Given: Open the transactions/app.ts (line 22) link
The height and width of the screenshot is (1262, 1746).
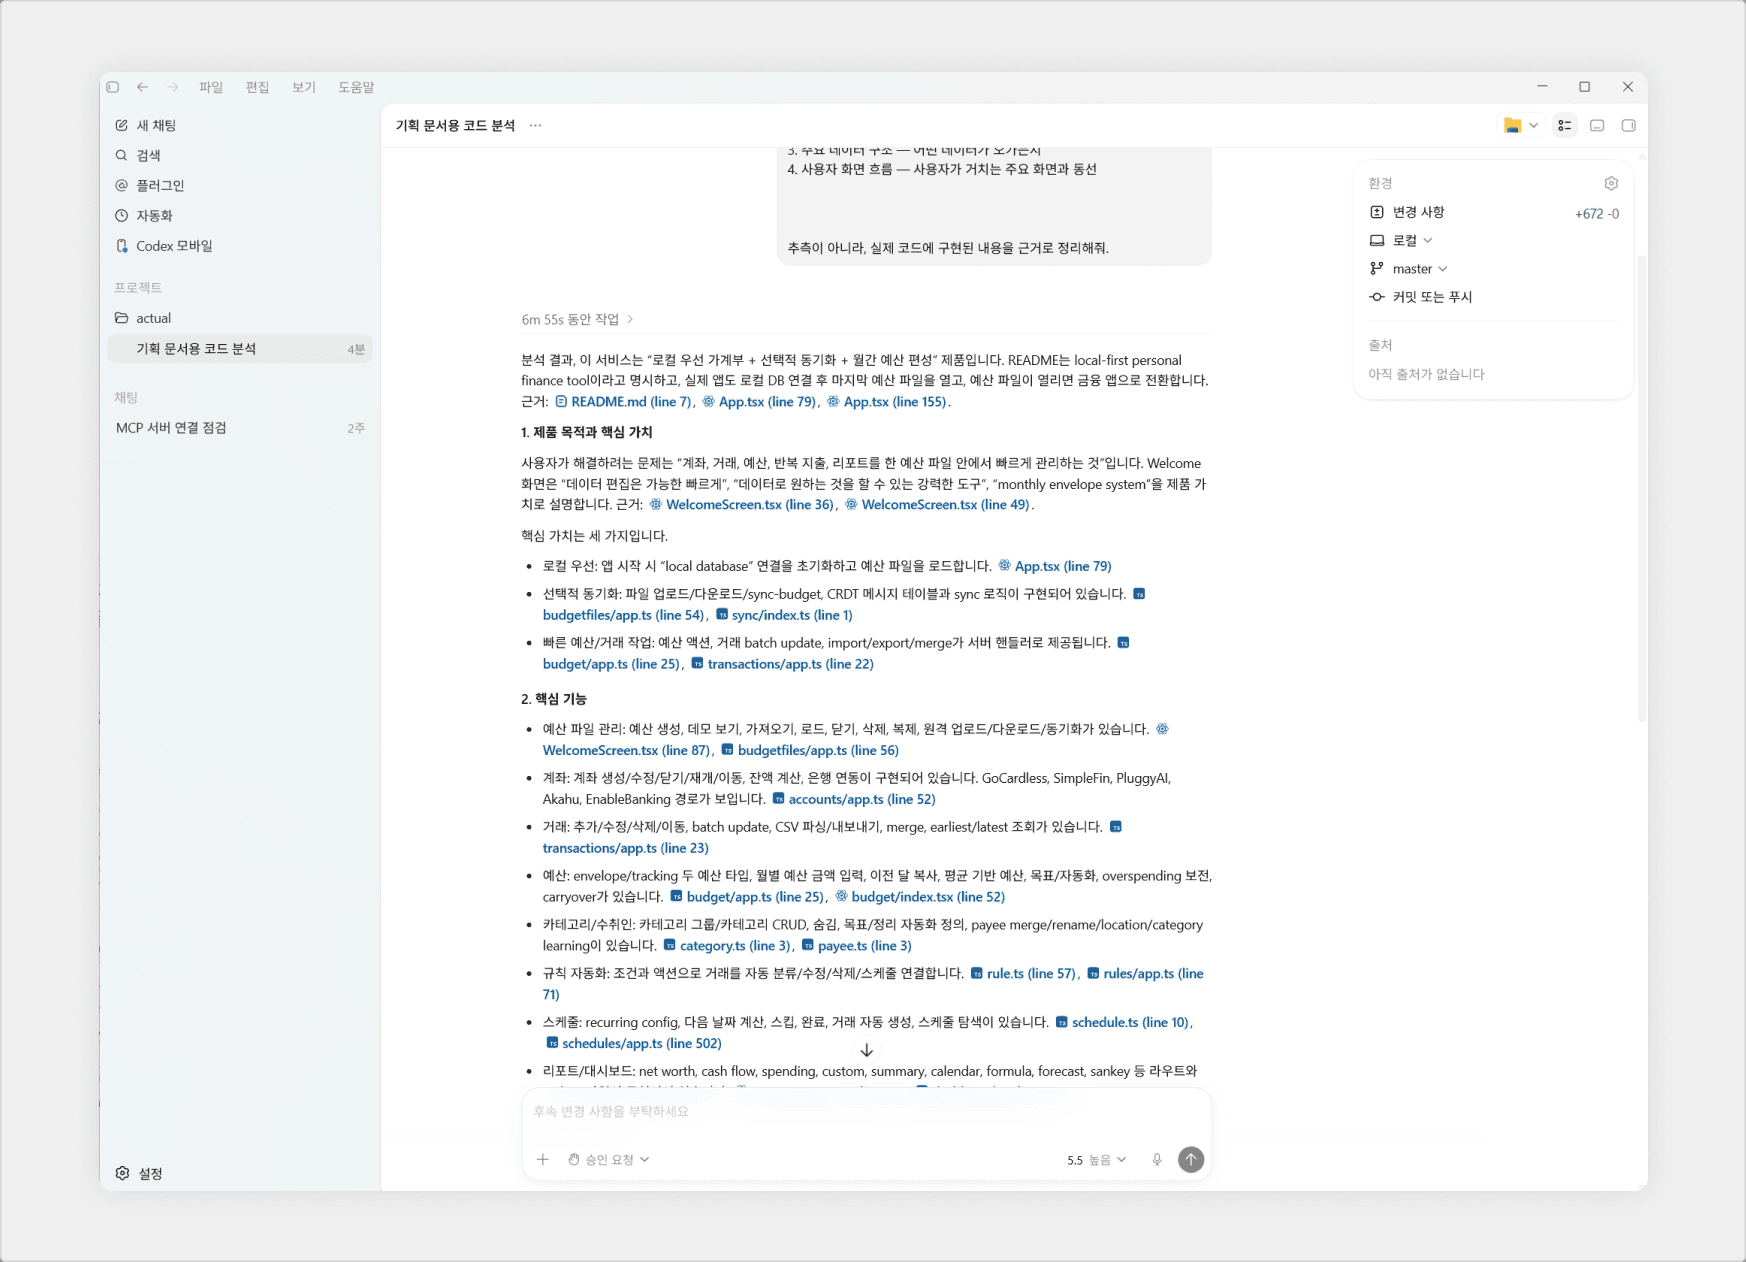Looking at the screenshot, I should [782, 664].
